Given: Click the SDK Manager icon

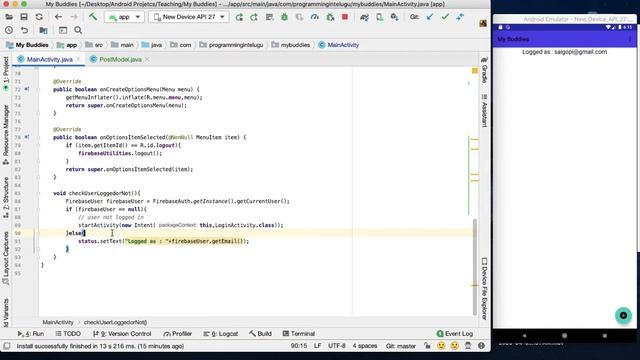Looking at the screenshot, I should [394, 17].
